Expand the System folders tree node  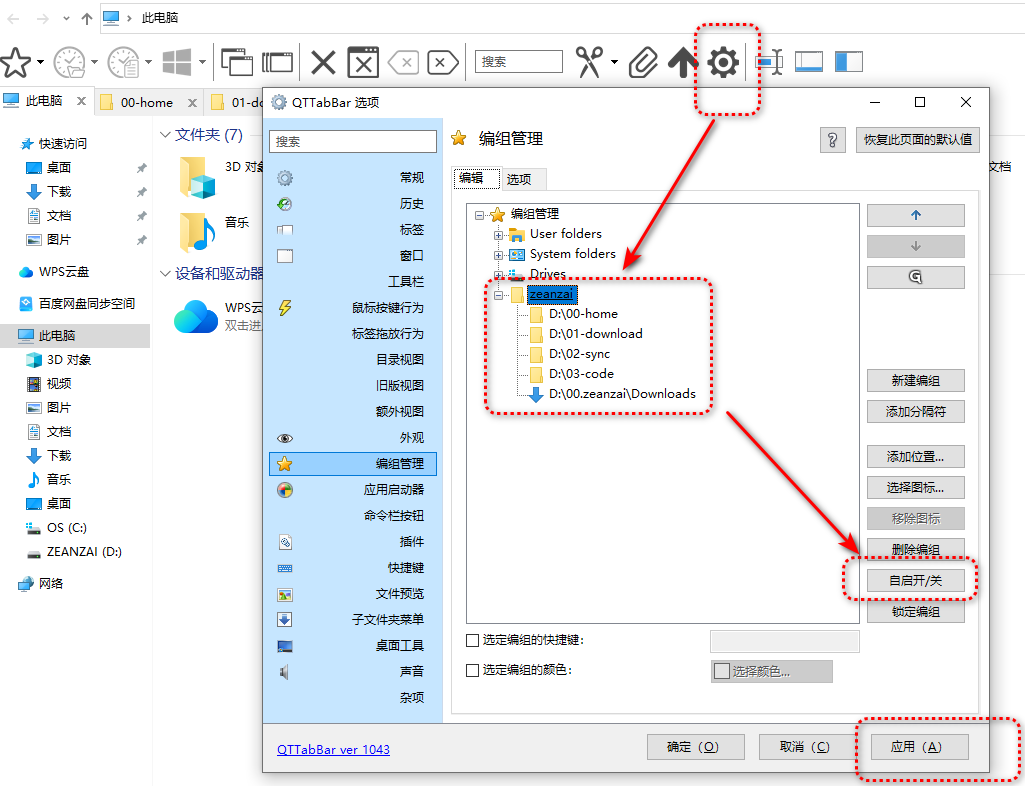(498, 254)
